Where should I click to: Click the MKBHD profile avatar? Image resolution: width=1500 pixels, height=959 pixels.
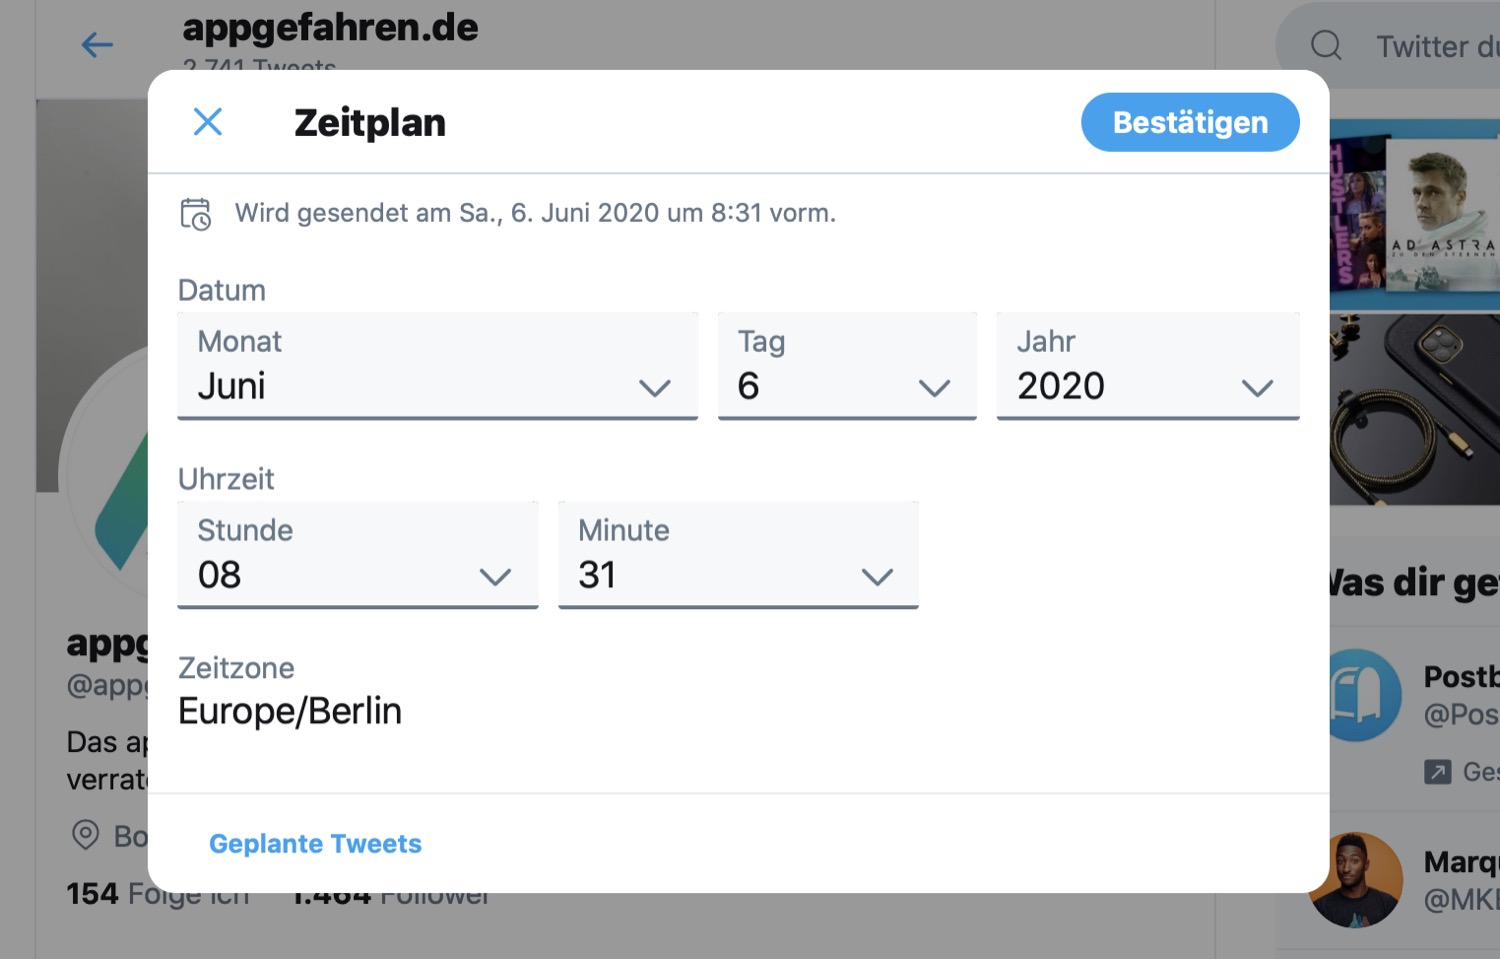(1357, 880)
